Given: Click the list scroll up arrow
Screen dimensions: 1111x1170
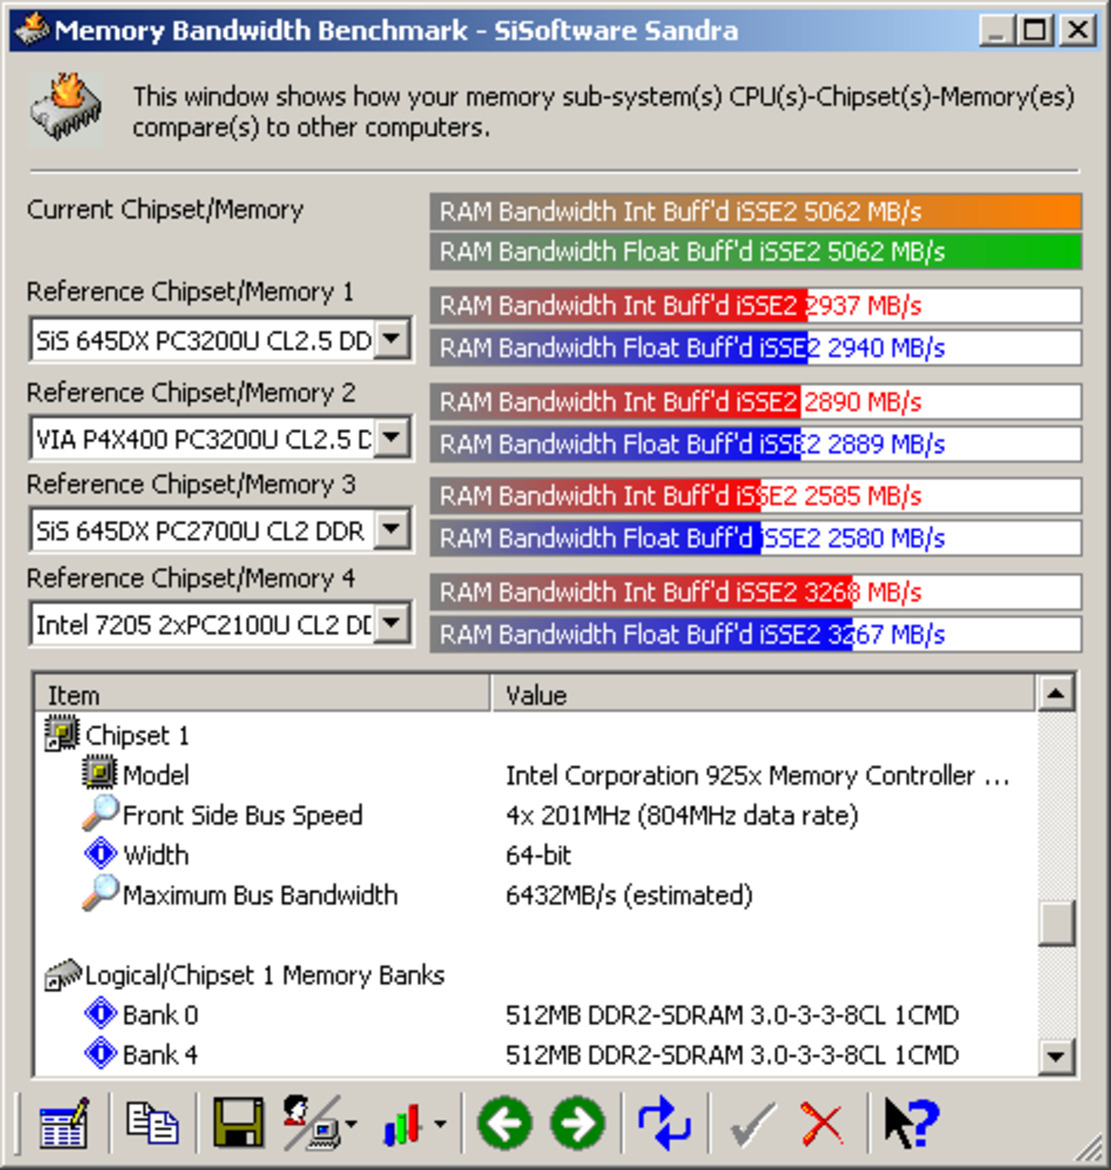Looking at the screenshot, I should 1056,693.
